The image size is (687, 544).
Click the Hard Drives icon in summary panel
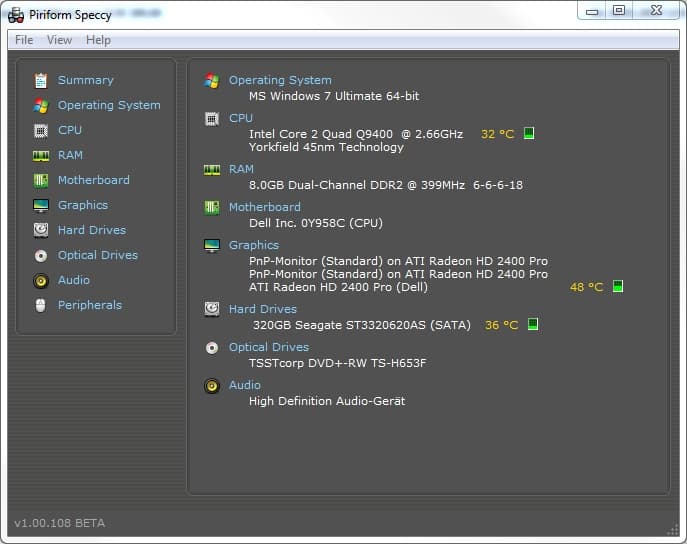tap(212, 309)
